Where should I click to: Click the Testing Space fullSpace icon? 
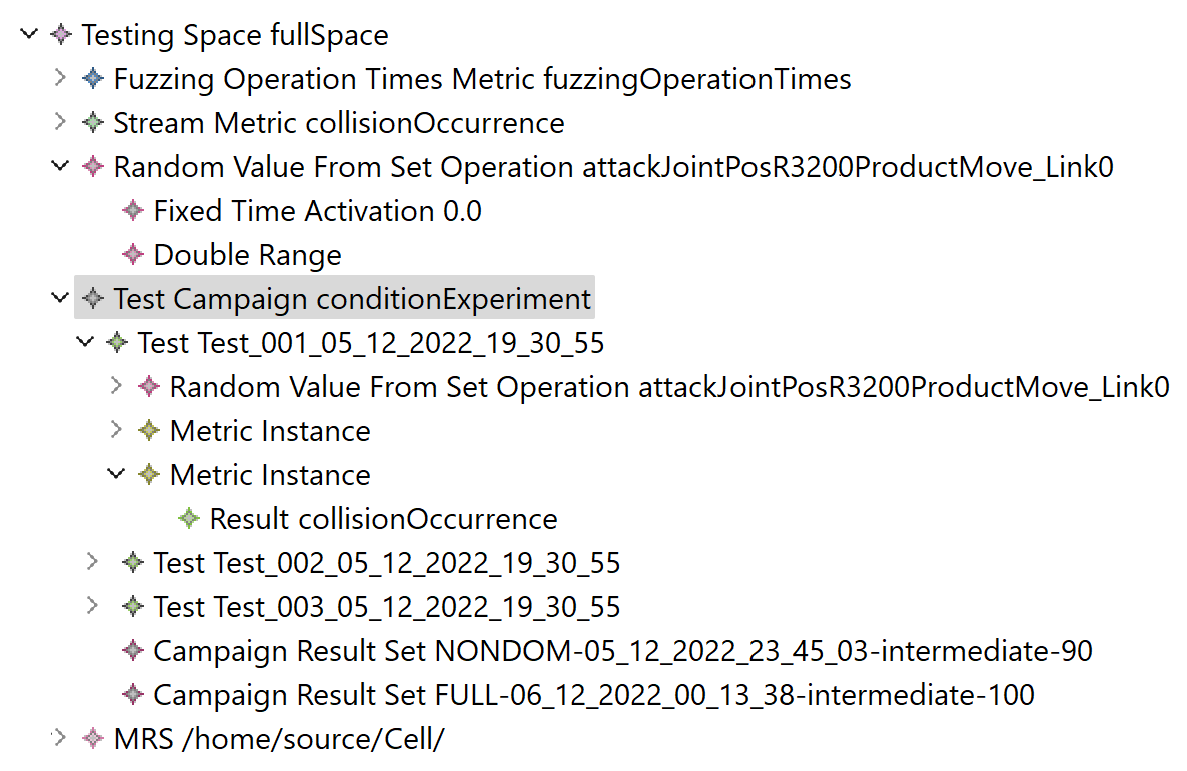pyautogui.click(x=61, y=35)
